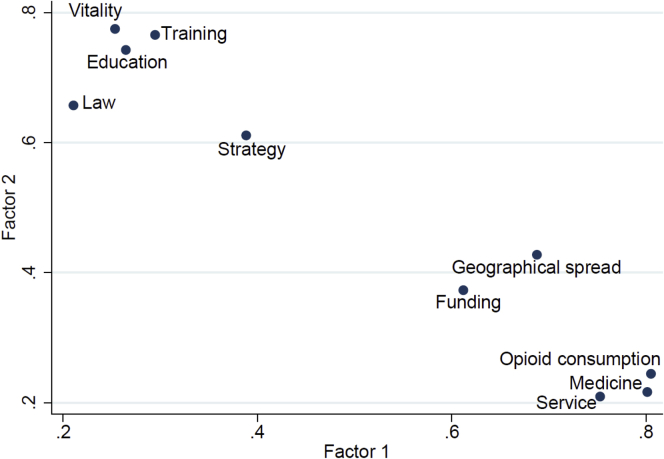
Task: Select the Training data point marker
Action: click(x=155, y=35)
